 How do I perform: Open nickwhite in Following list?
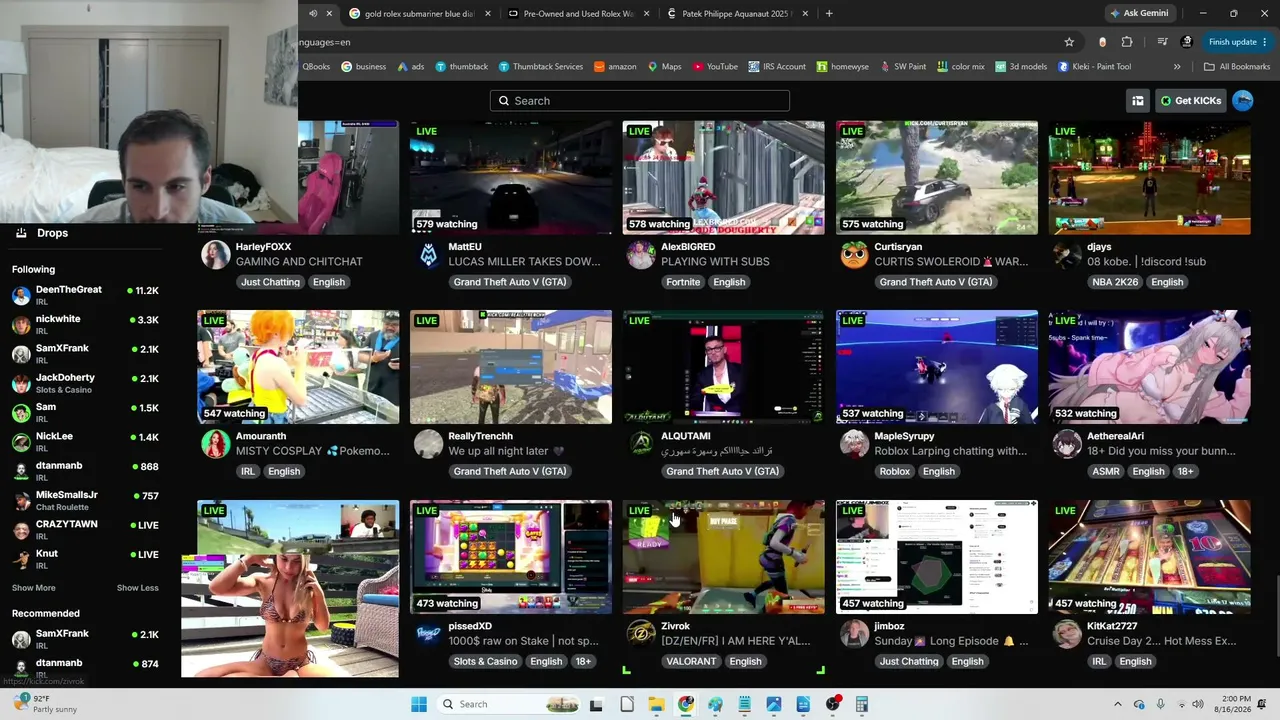[85, 324]
